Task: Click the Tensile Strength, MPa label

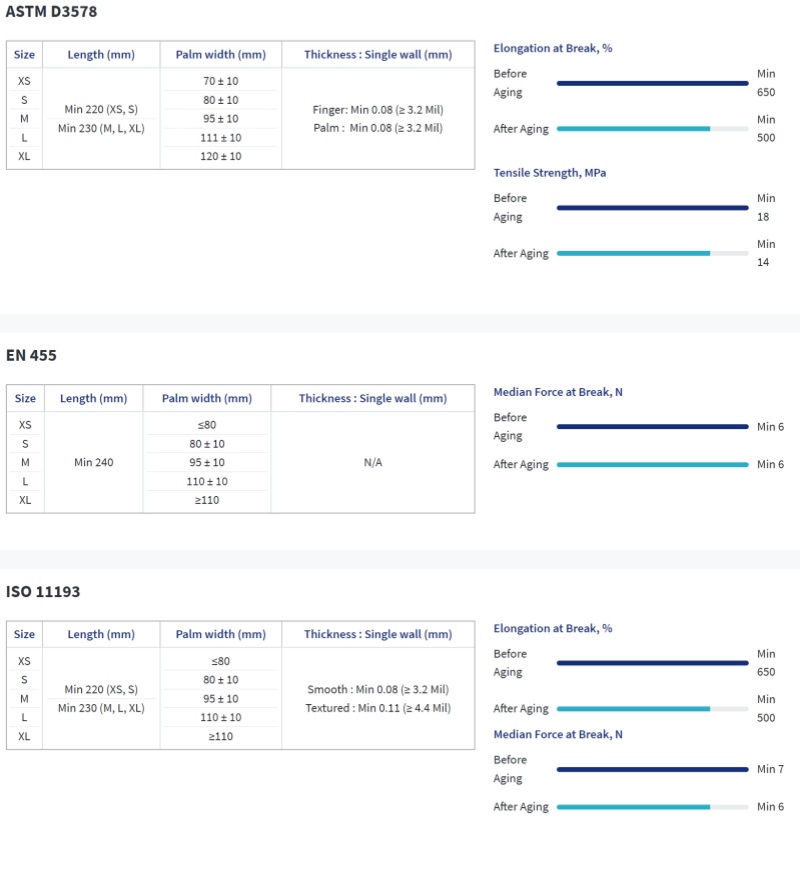Action: (549, 173)
